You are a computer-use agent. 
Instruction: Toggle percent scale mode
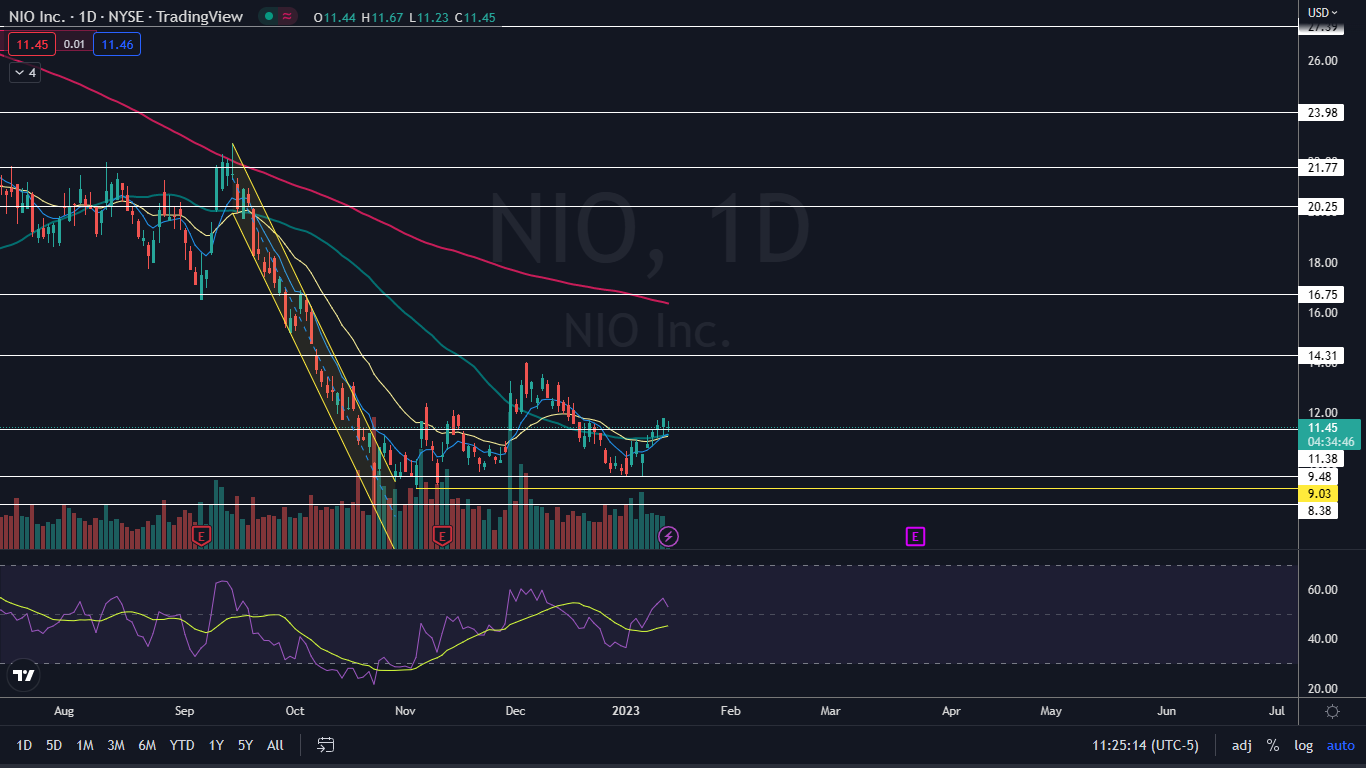pyautogui.click(x=1273, y=745)
